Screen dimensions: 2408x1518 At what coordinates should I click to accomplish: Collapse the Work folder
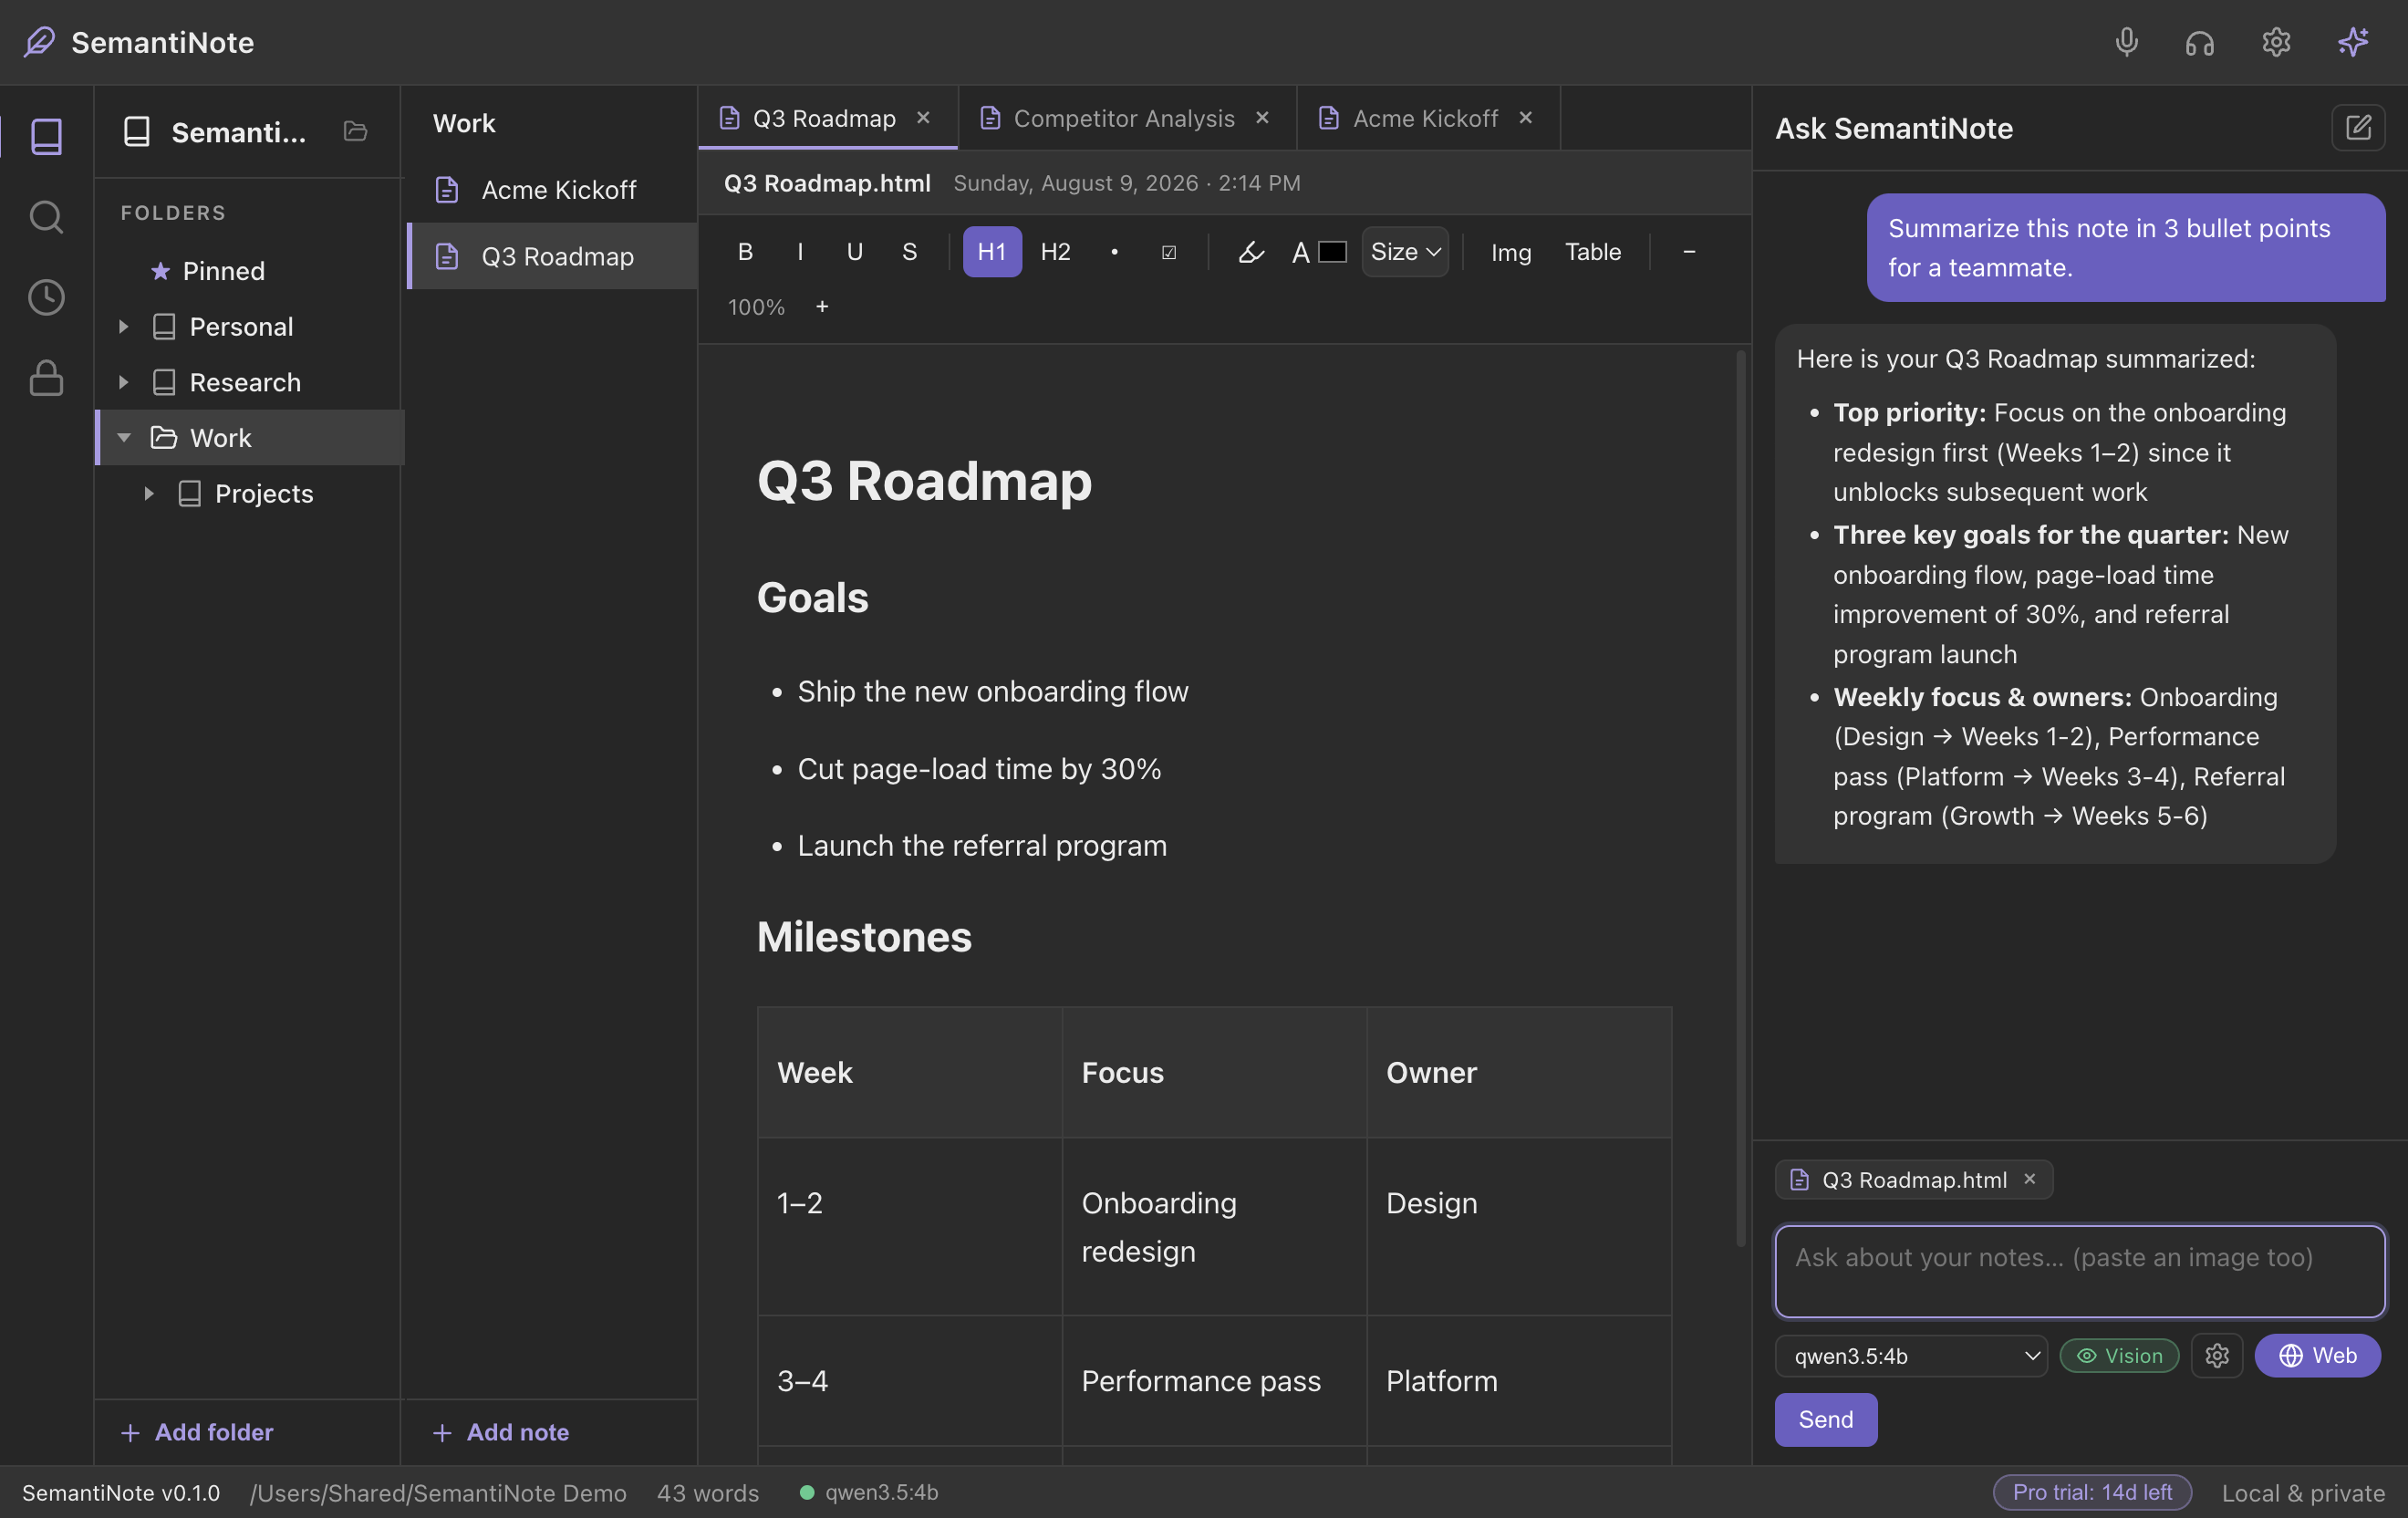pyautogui.click(x=123, y=438)
